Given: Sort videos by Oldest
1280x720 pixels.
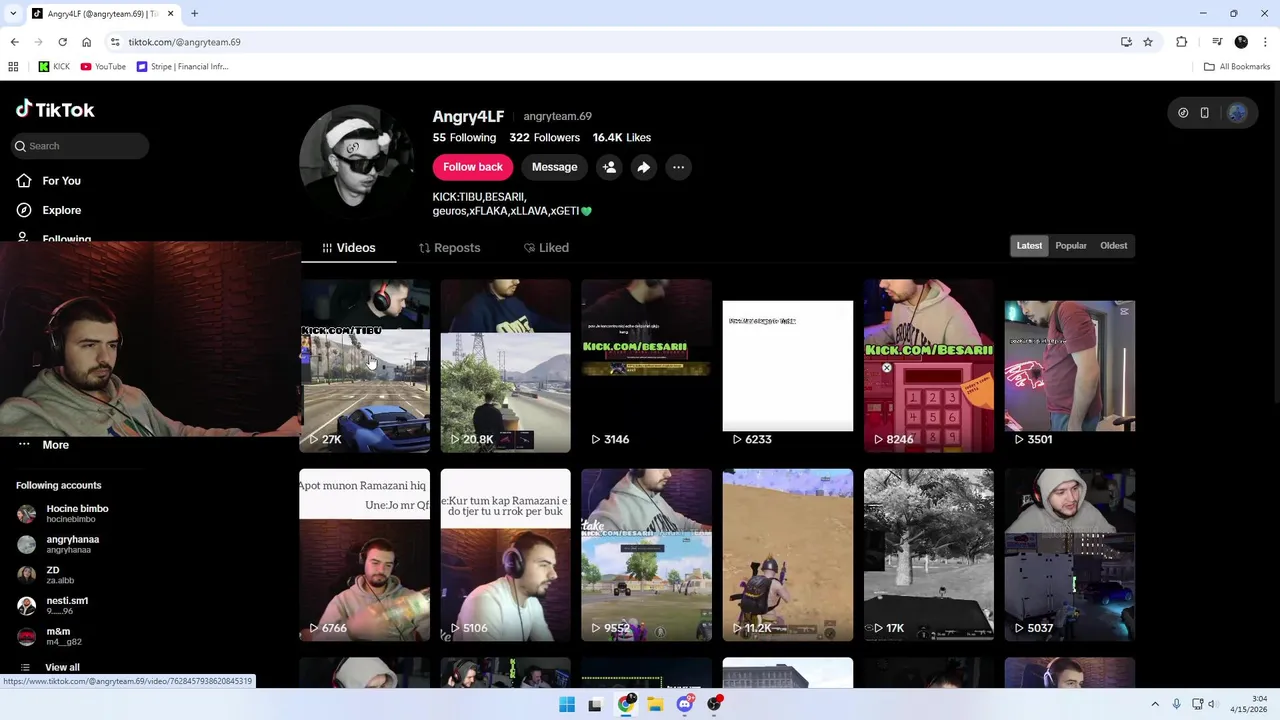Looking at the screenshot, I should coord(1113,246).
